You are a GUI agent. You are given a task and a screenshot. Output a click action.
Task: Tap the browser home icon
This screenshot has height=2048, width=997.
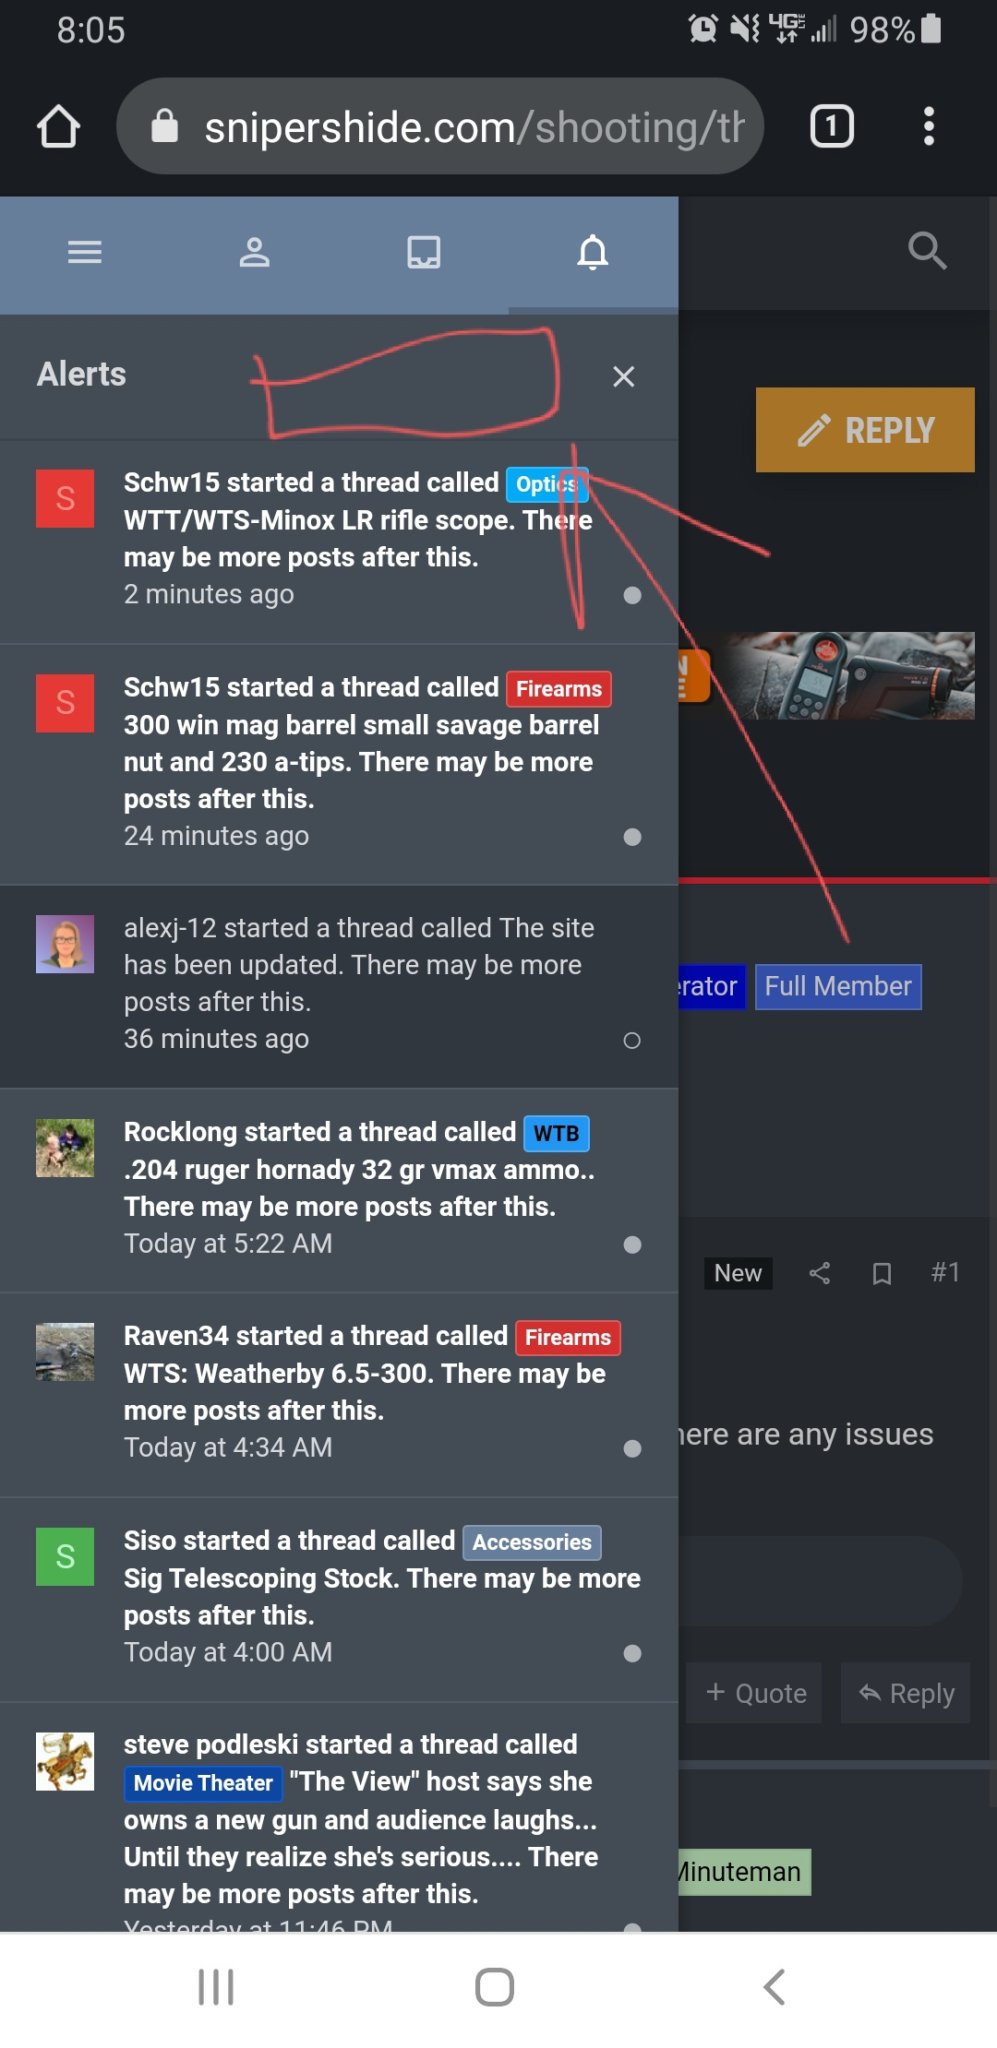[58, 127]
